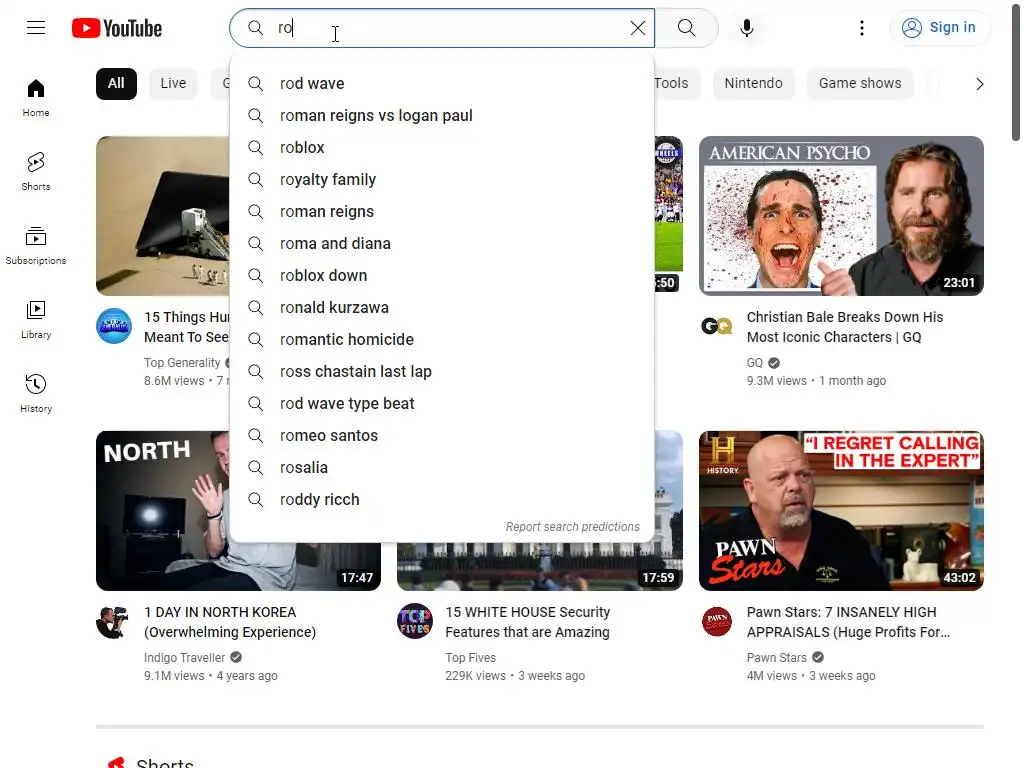Open Christian Bale Breaks Down video title
This screenshot has width=1024, height=768.
(x=845, y=327)
